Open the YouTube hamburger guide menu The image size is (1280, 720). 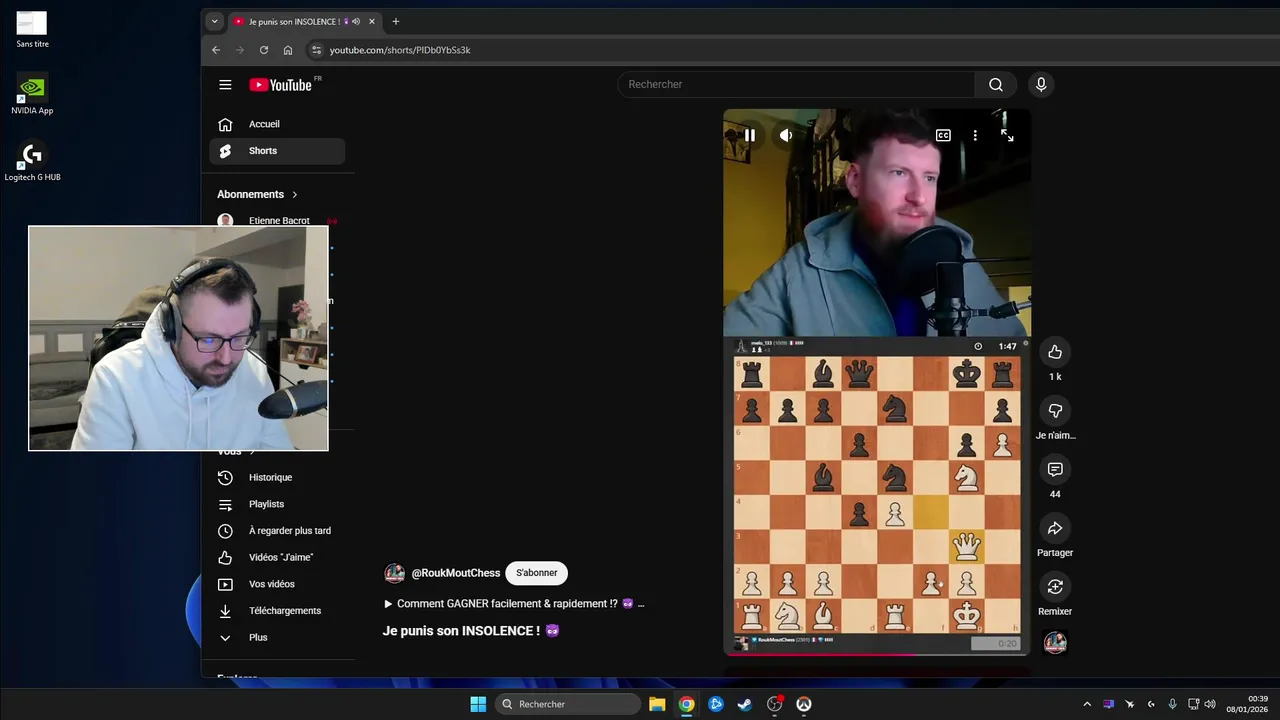point(225,85)
